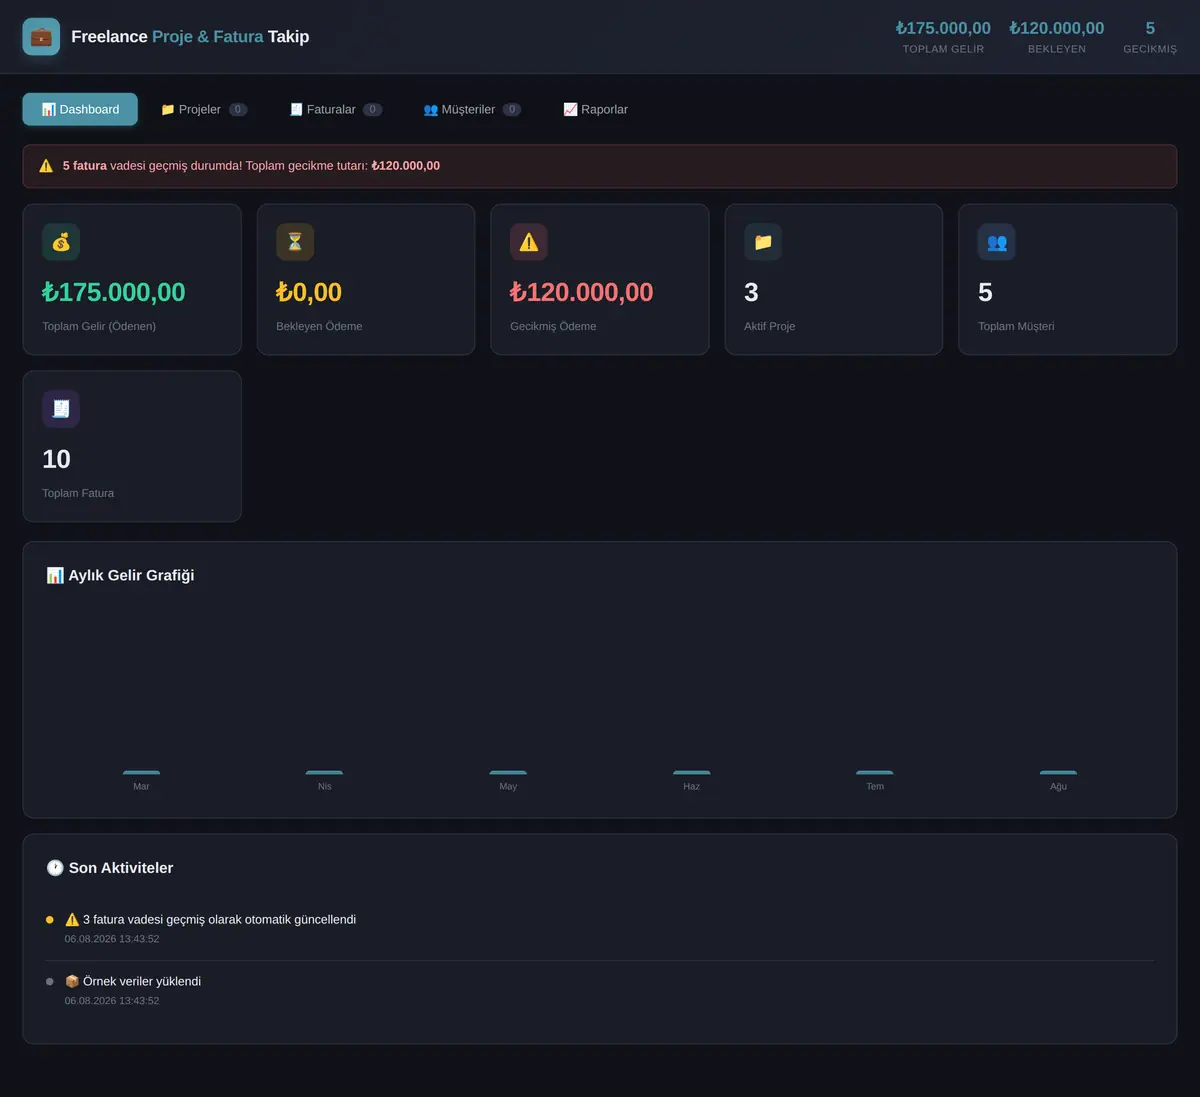
Task: Click the warning icon on Gecikmiş Ödeme card
Action: click(529, 242)
